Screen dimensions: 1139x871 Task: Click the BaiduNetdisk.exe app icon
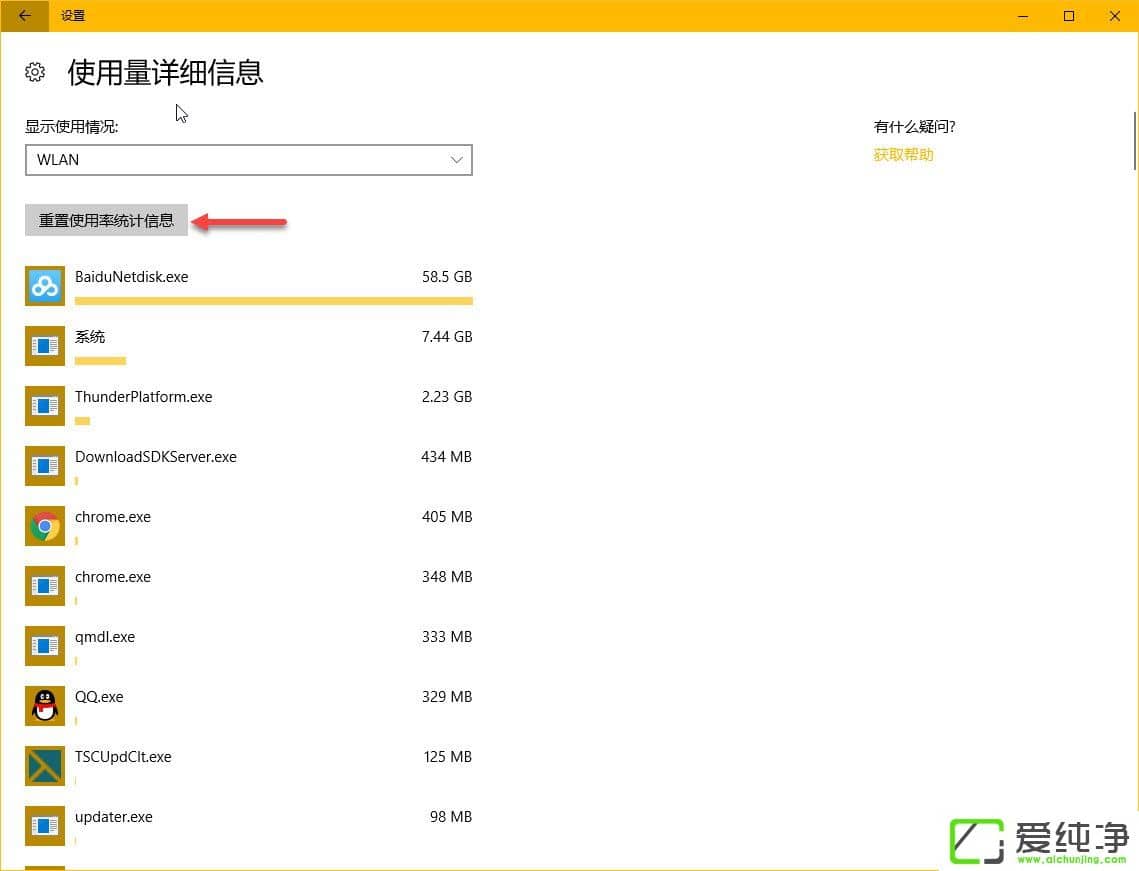[44, 286]
